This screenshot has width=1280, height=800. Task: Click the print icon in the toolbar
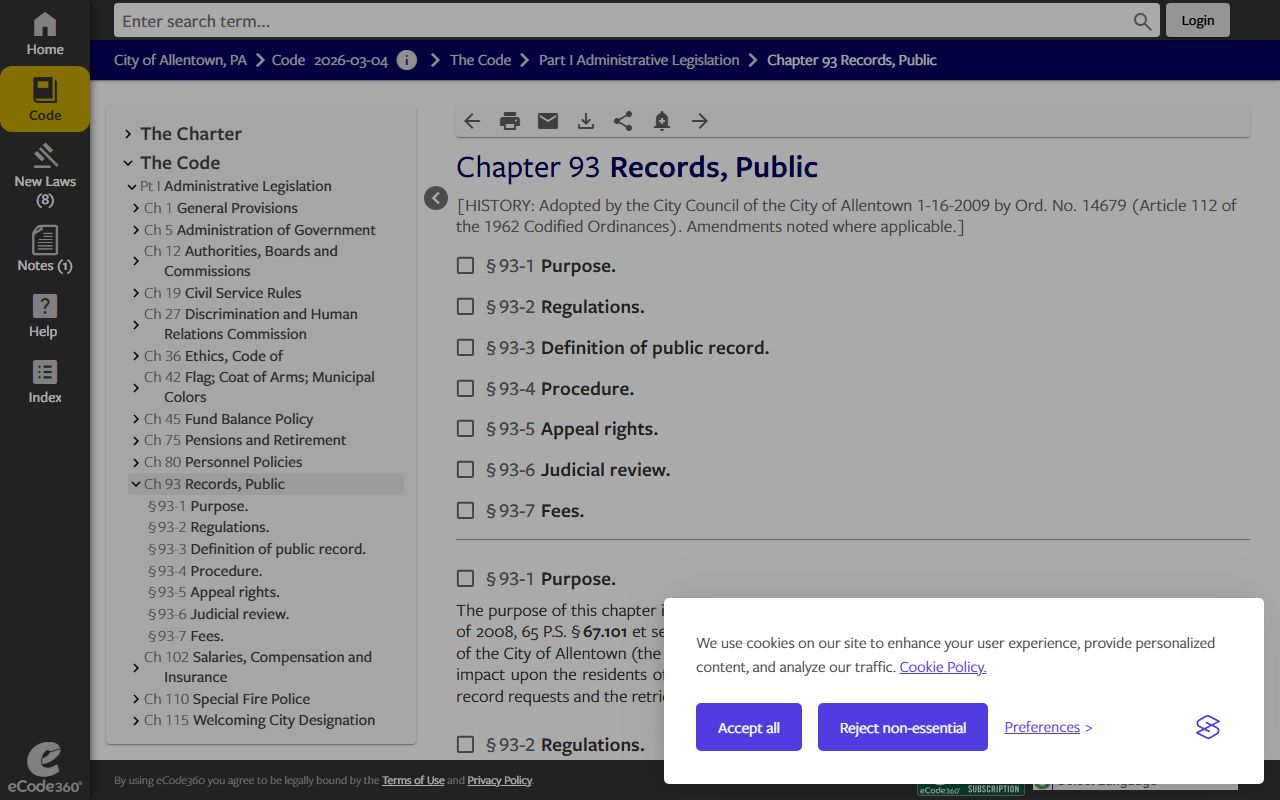510,121
